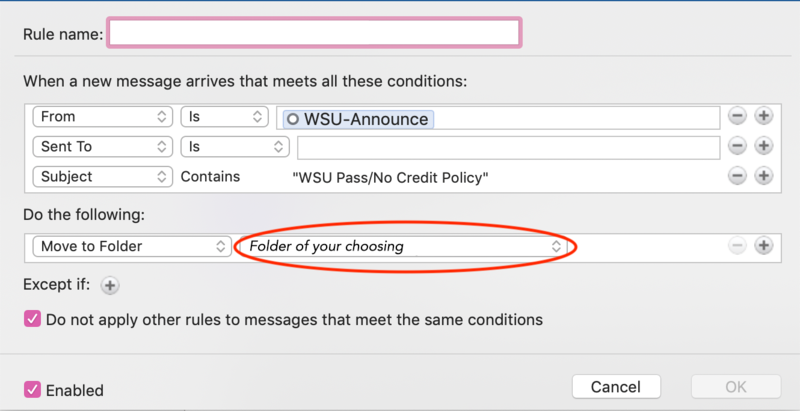The image size is (800, 411).
Task: Remove the Sent To condition row
Action: click(x=737, y=146)
